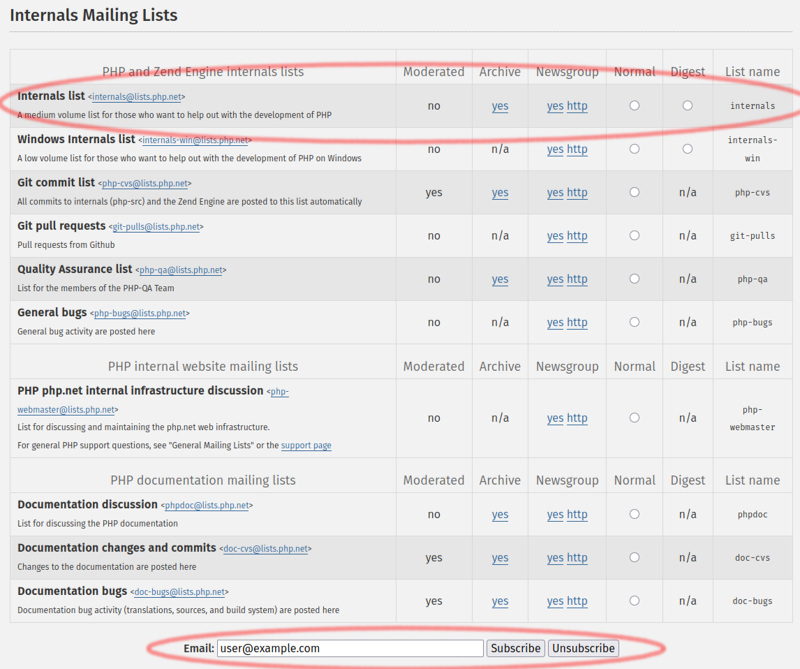Viewport: 800px width, 669px height.
Task: Open phpdoc@lists.php.net email link
Action: (207, 506)
